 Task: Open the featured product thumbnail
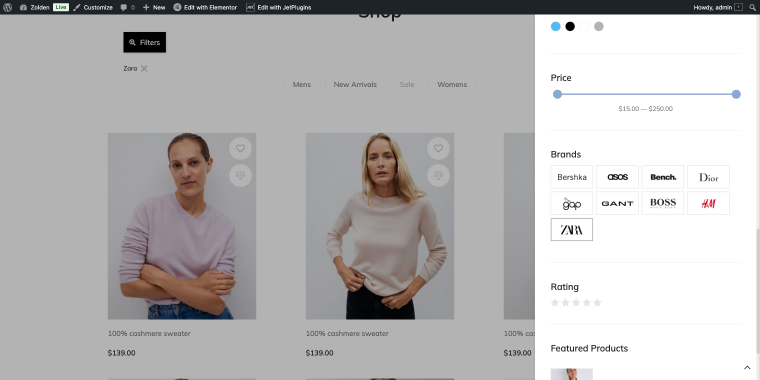pyautogui.click(x=571, y=374)
